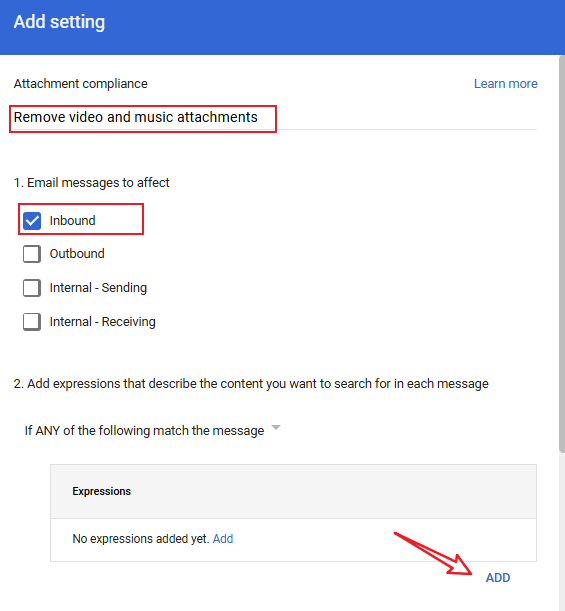Screen dimensions: 565x611
Task: Focus the "Remove video and music attachments" name field
Action: tap(275, 117)
